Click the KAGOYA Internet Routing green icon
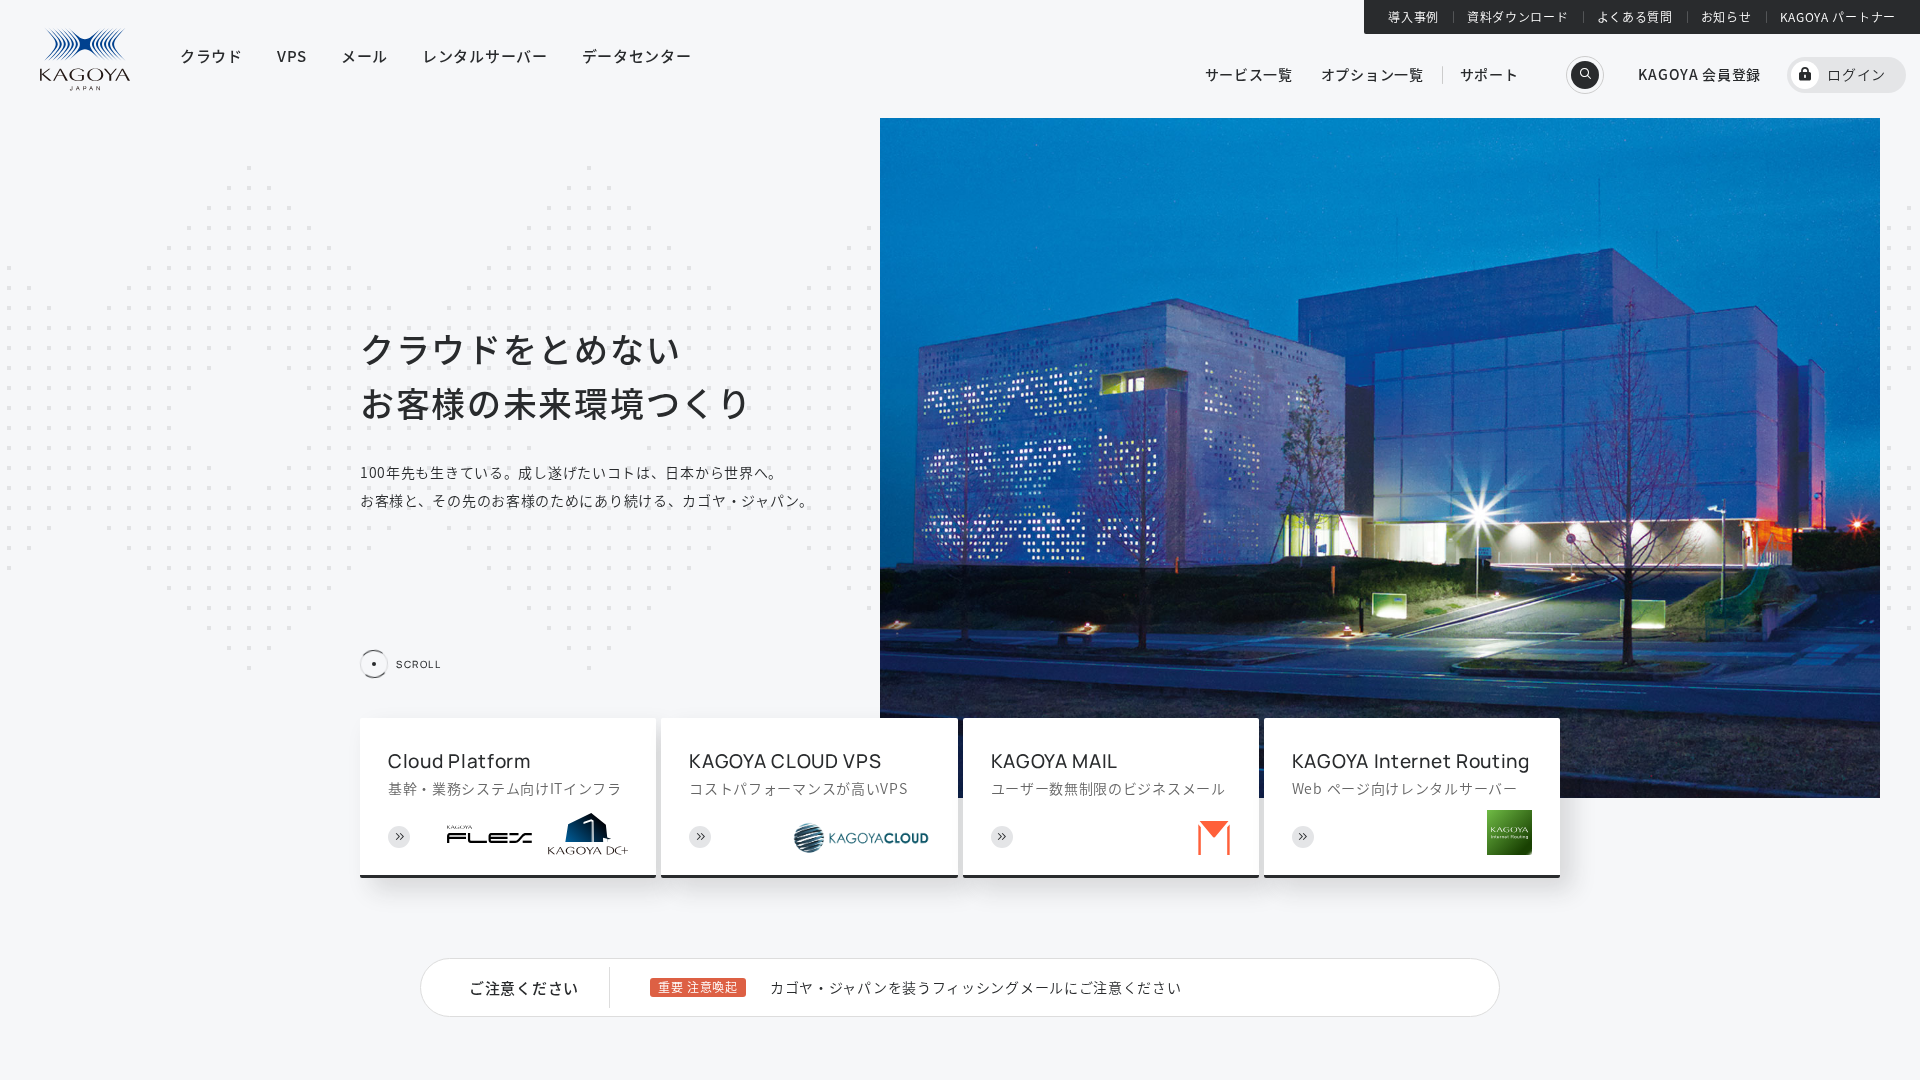This screenshot has width=1920, height=1080. point(1509,832)
